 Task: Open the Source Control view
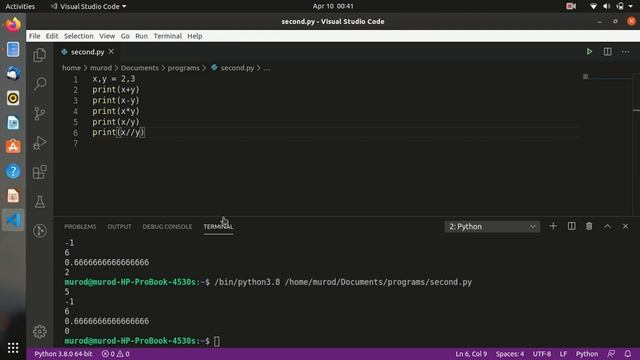coord(40,113)
